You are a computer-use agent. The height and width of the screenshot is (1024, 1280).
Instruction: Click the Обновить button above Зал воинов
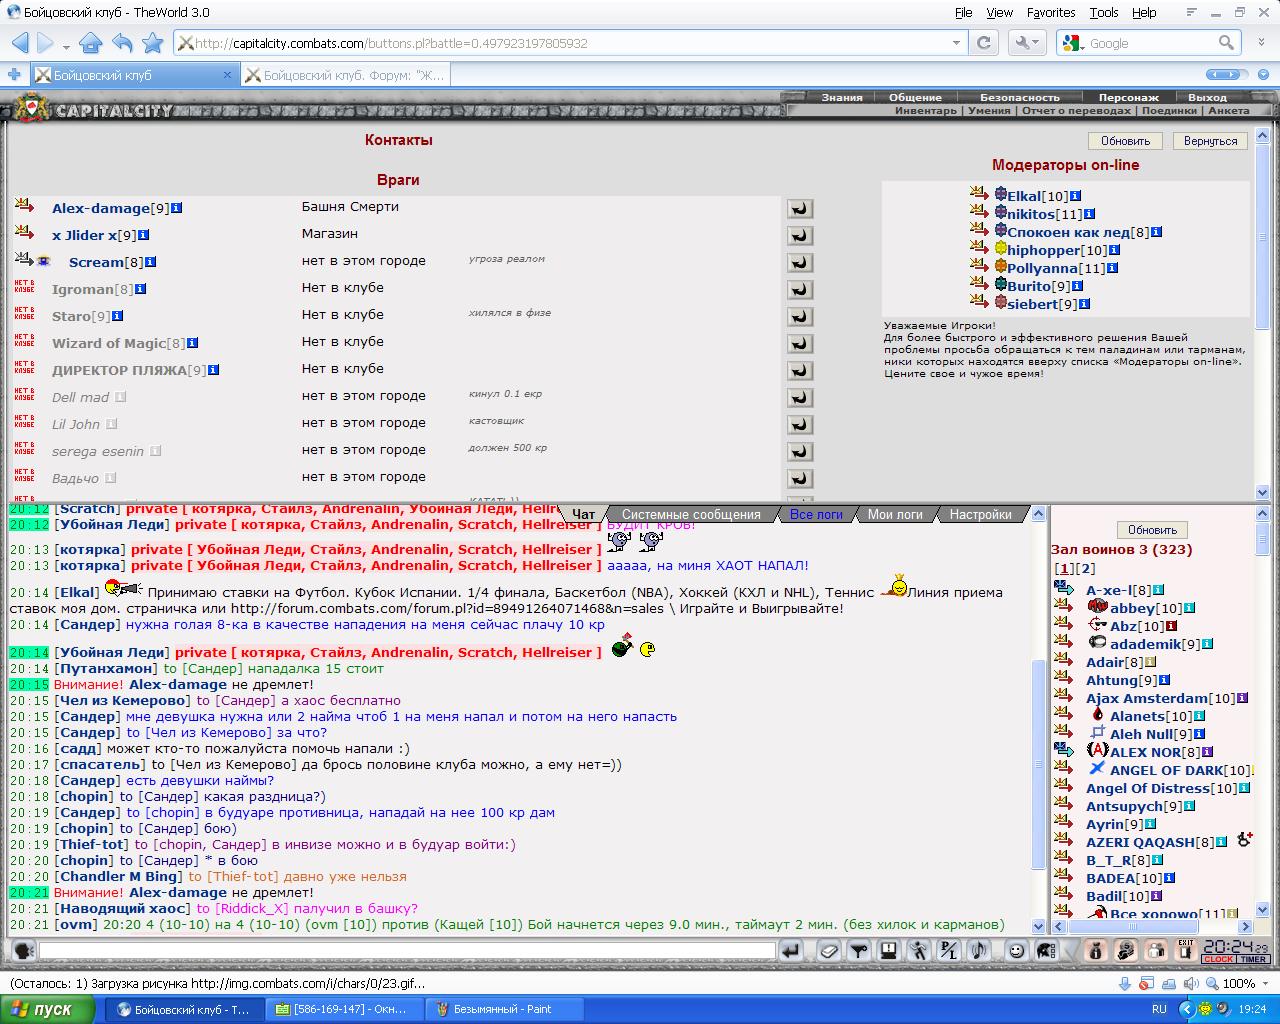tap(1152, 530)
